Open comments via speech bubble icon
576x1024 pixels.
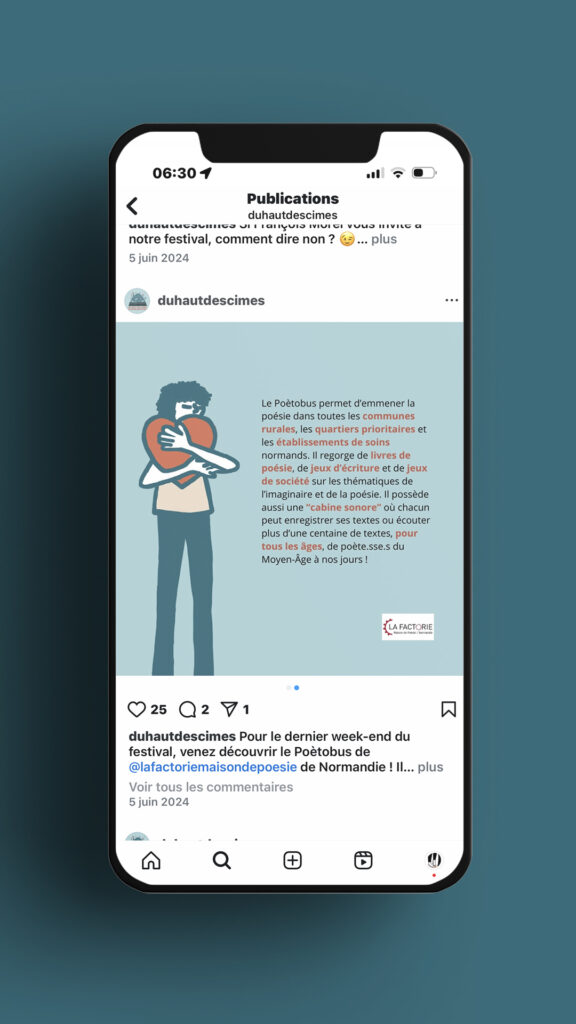click(187, 709)
